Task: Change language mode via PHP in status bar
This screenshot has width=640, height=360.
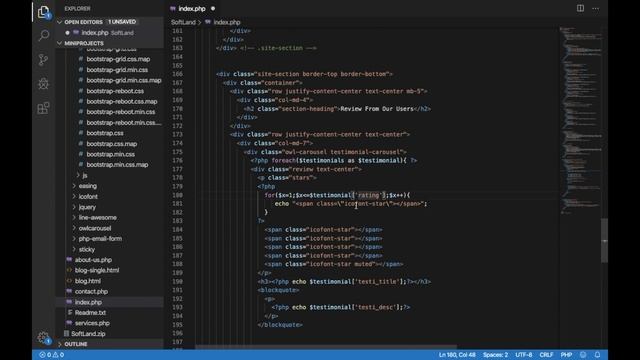Action: click(x=566, y=355)
